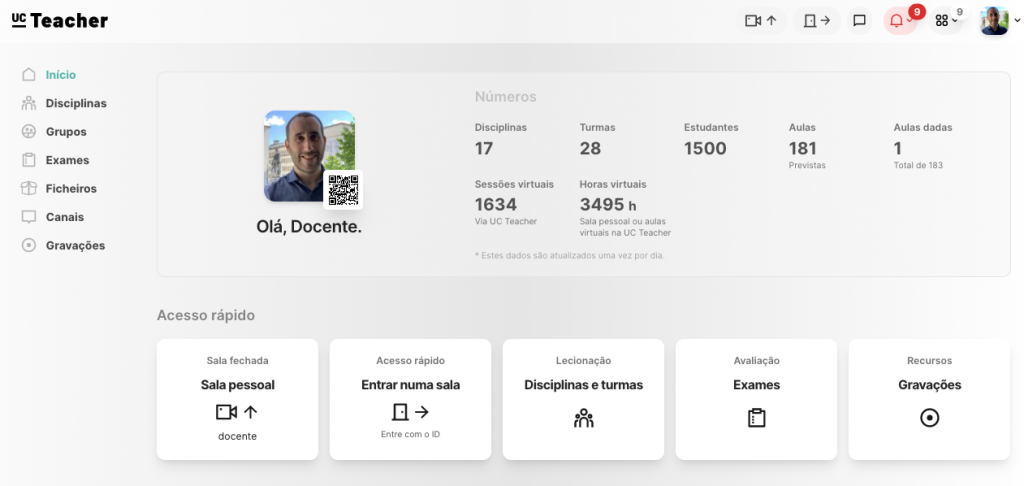Click the top-bar door enter-room icon
The width and height of the screenshot is (1024, 486).
click(816, 21)
